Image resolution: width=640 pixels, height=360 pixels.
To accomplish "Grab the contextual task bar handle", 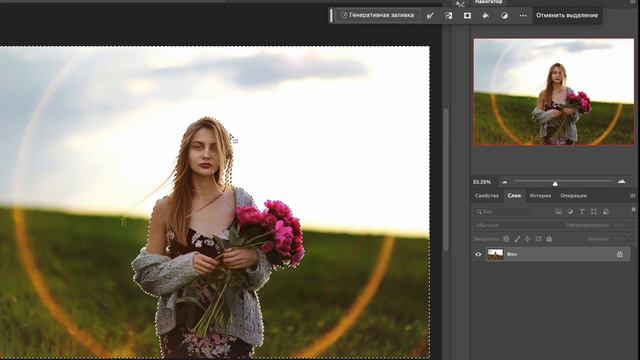I will tap(331, 16).
